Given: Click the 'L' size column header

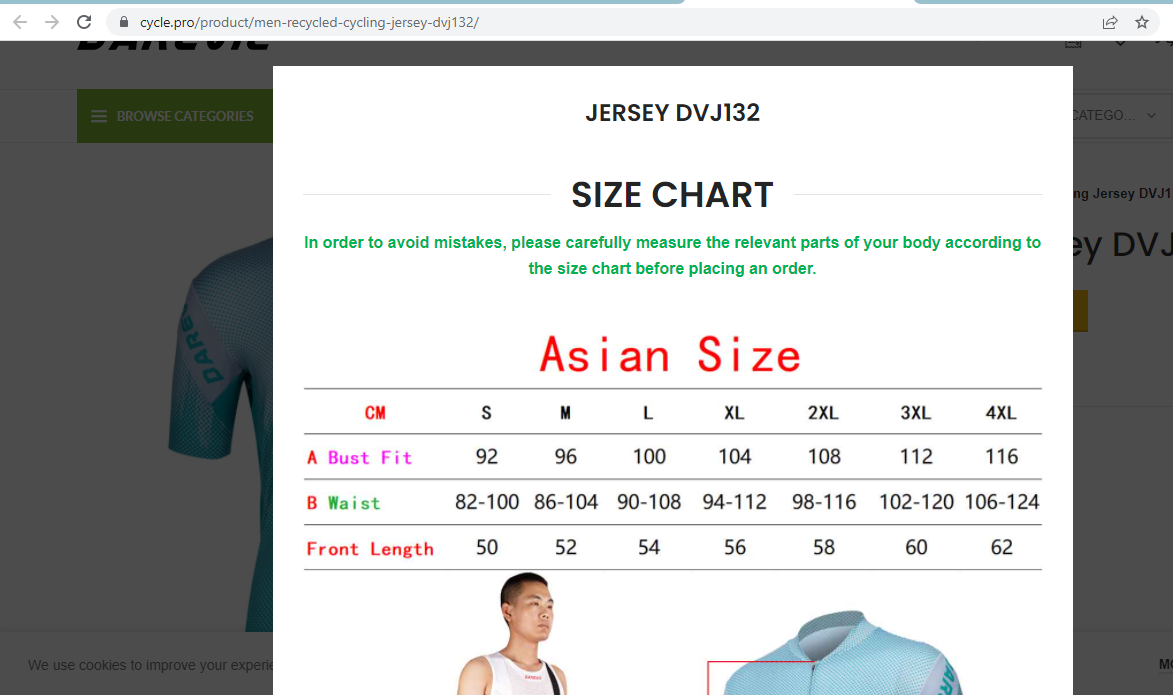Looking at the screenshot, I should click(x=648, y=413).
